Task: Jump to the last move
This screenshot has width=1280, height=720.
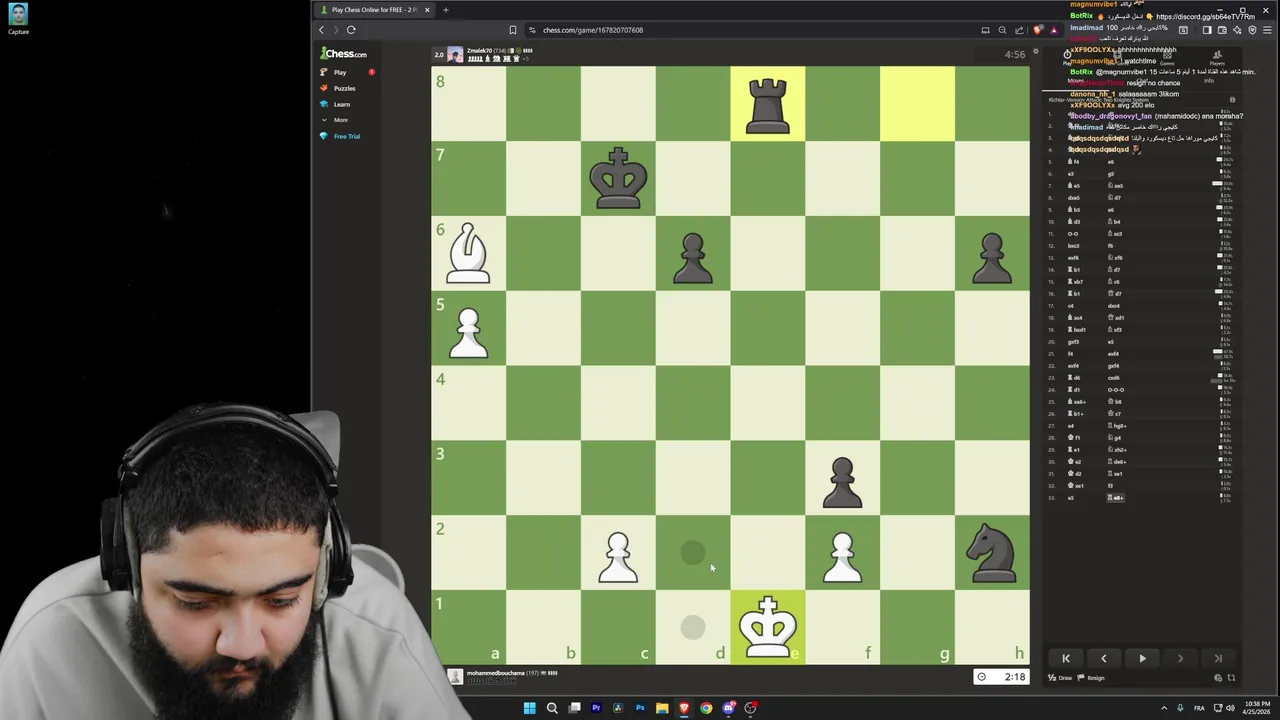Action: click(x=1218, y=658)
